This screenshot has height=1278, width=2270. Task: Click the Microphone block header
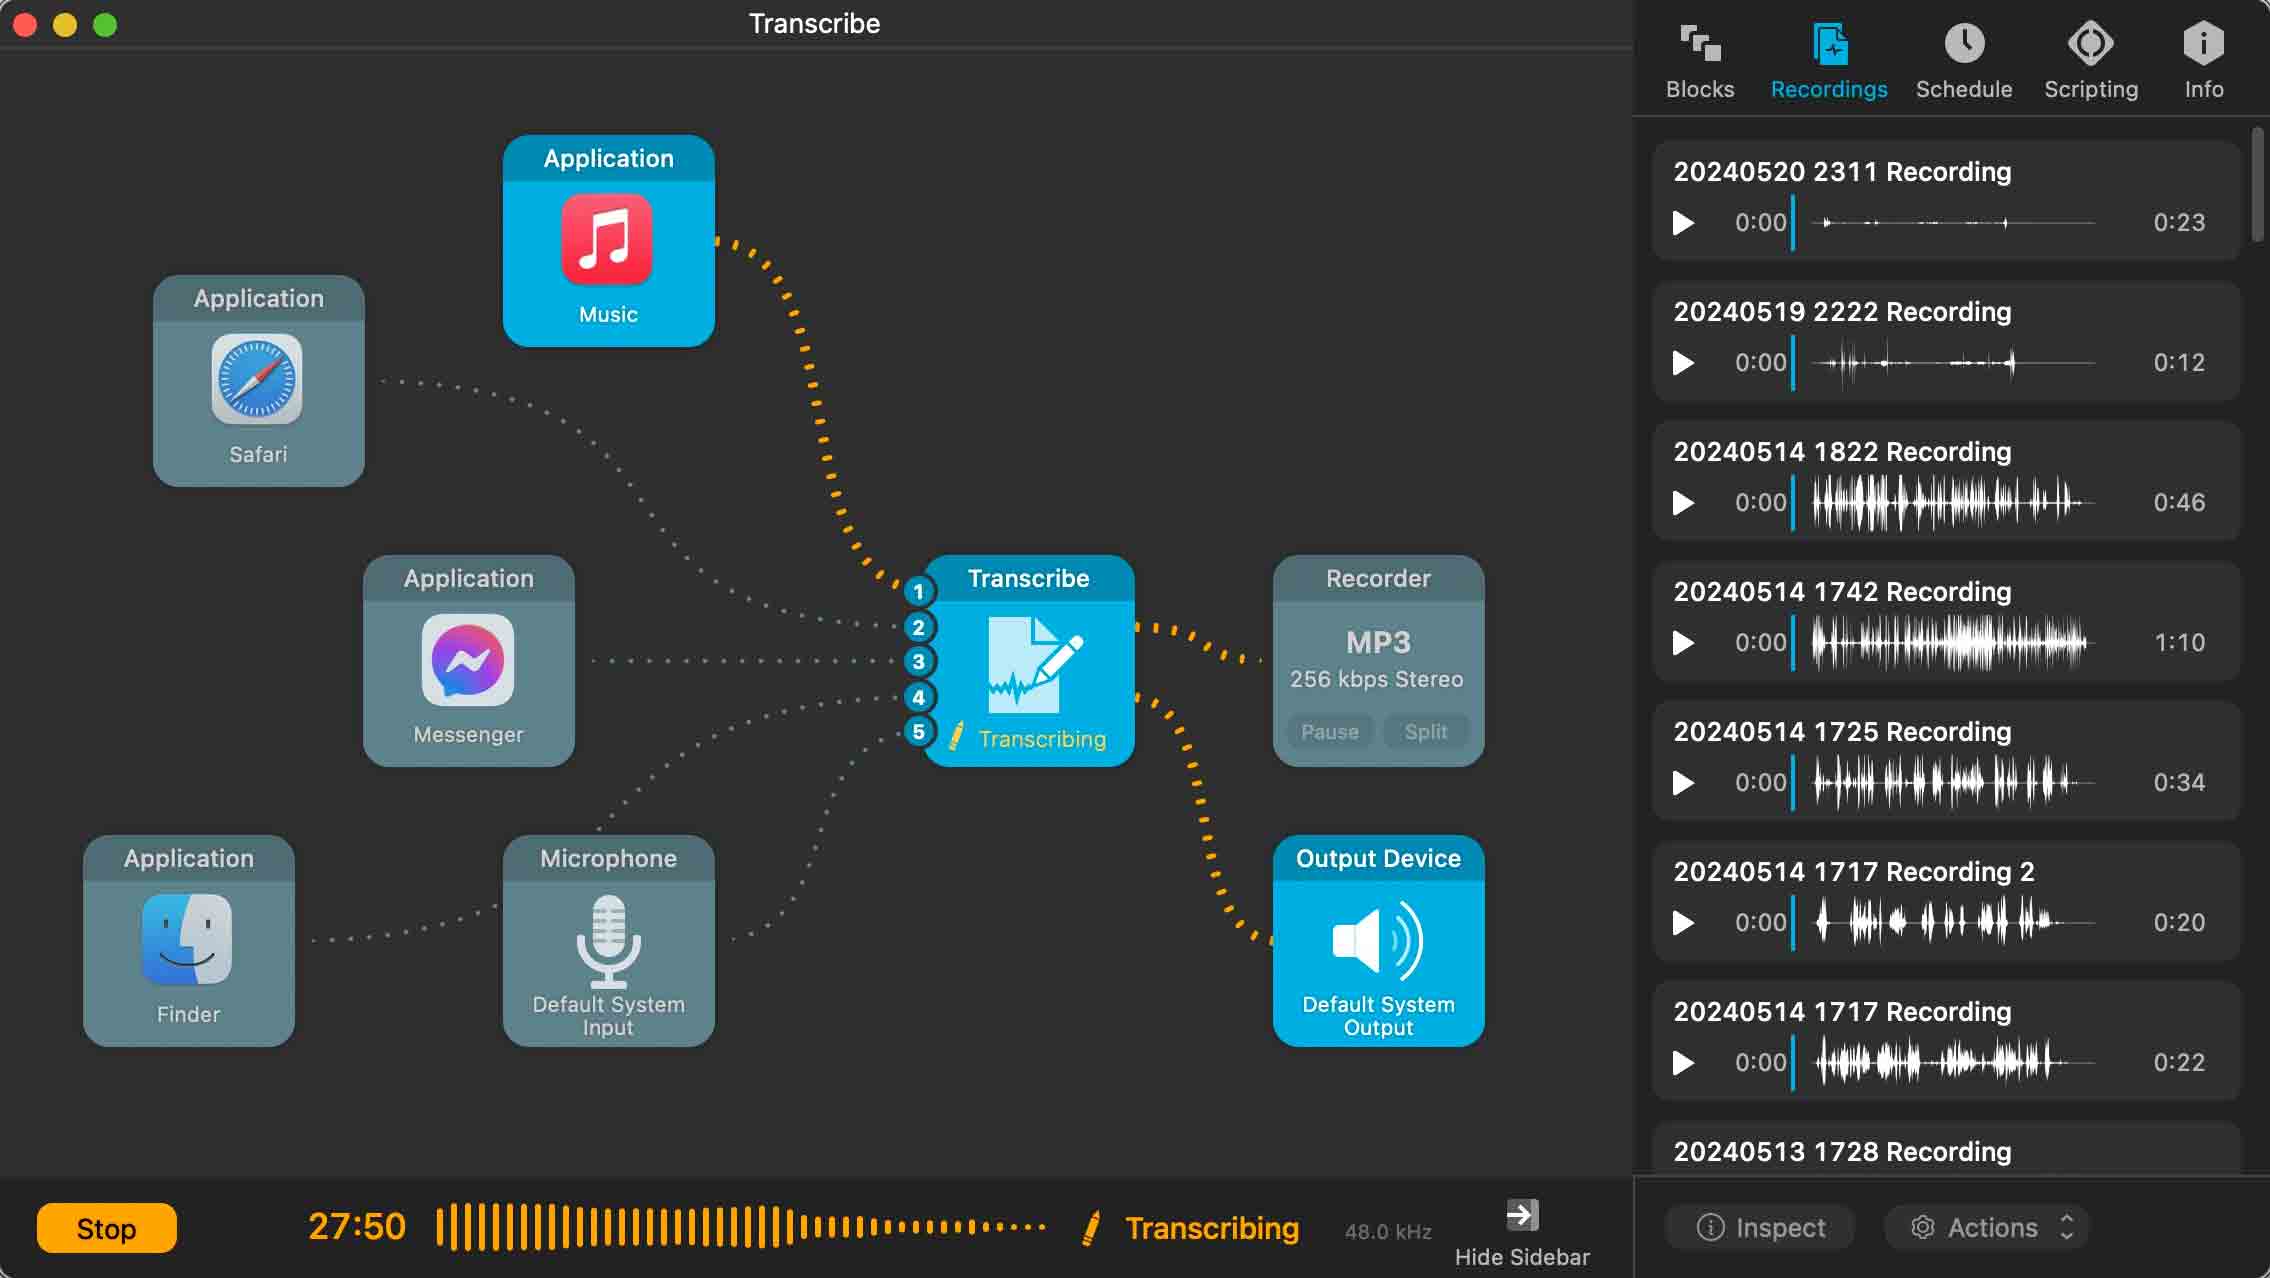click(x=608, y=859)
